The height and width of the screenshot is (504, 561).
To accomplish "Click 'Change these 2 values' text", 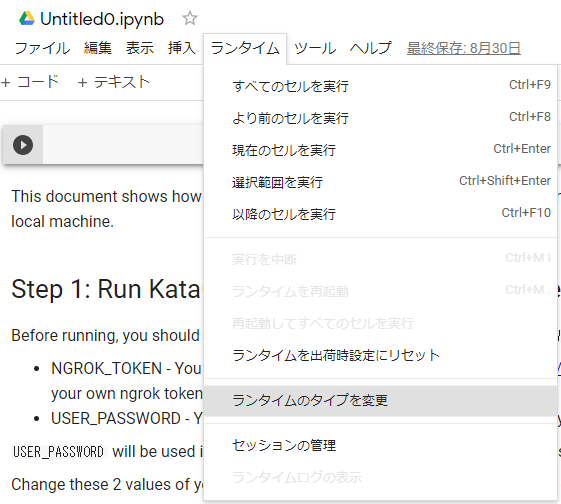I will [107, 485].
